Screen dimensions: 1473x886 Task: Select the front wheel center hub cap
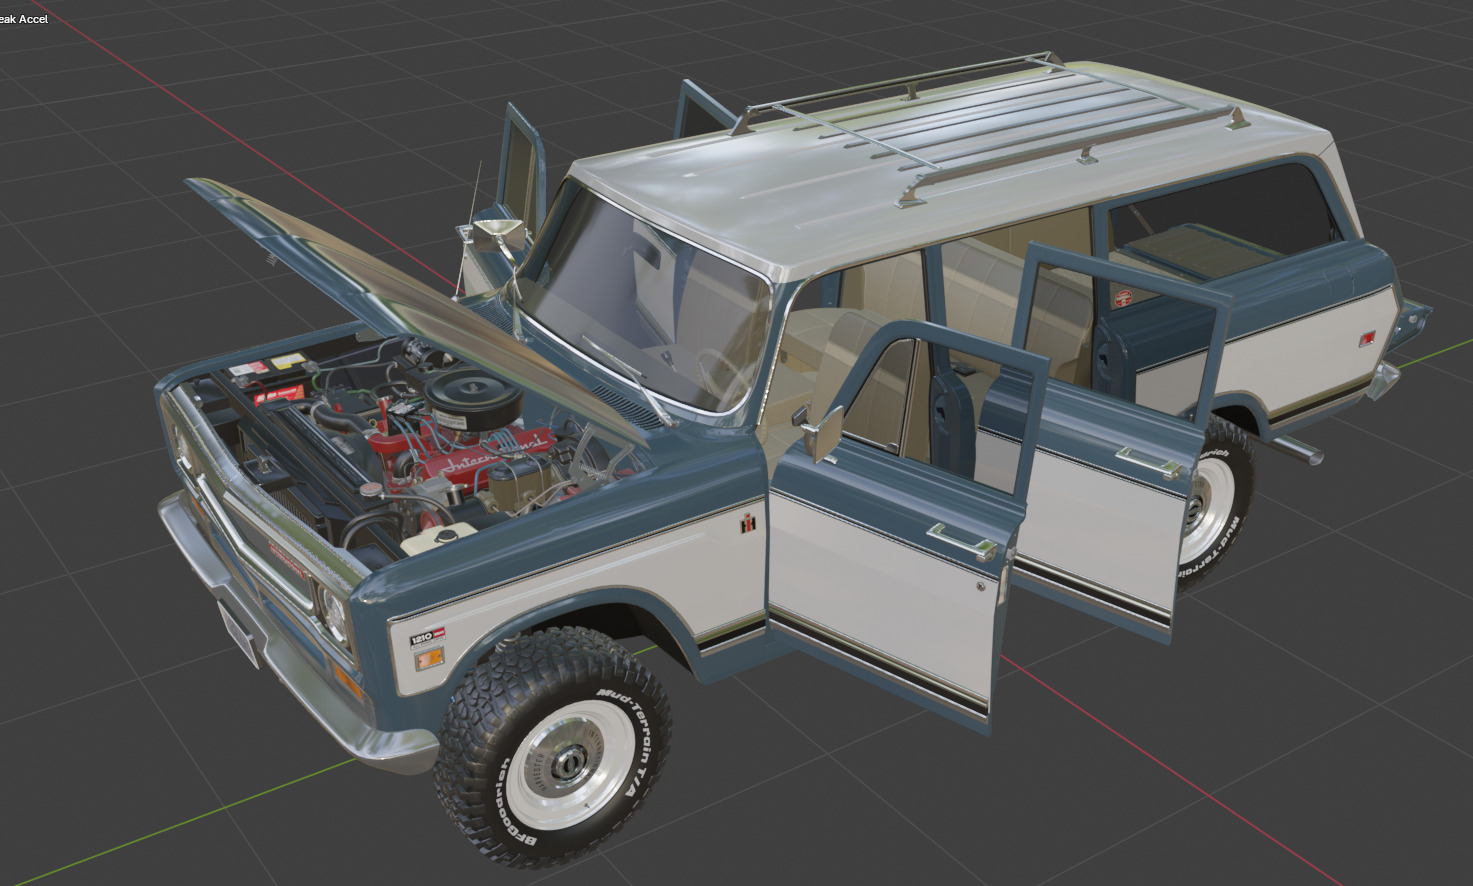point(573,763)
